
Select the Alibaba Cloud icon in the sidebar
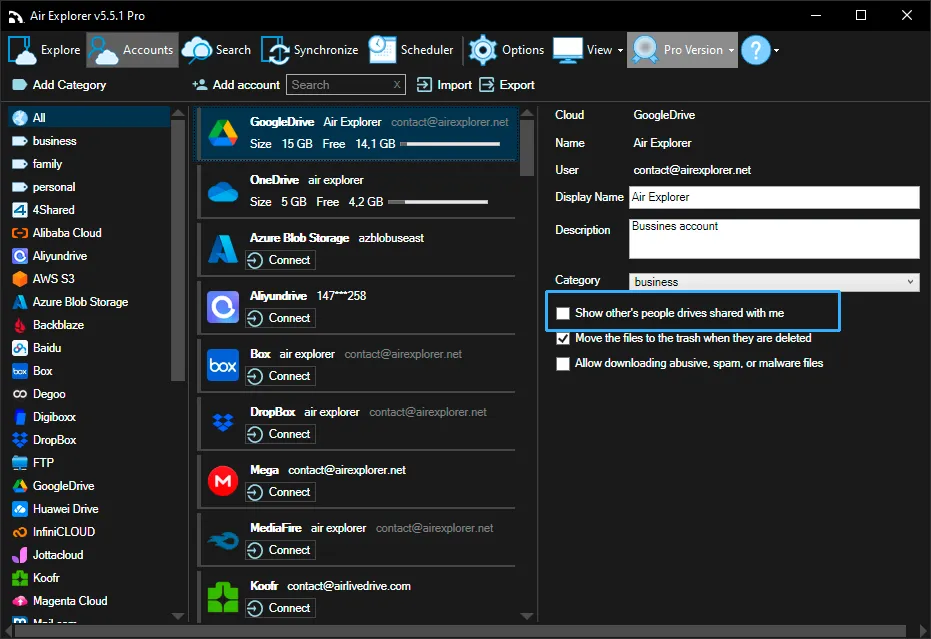(x=20, y=233)
